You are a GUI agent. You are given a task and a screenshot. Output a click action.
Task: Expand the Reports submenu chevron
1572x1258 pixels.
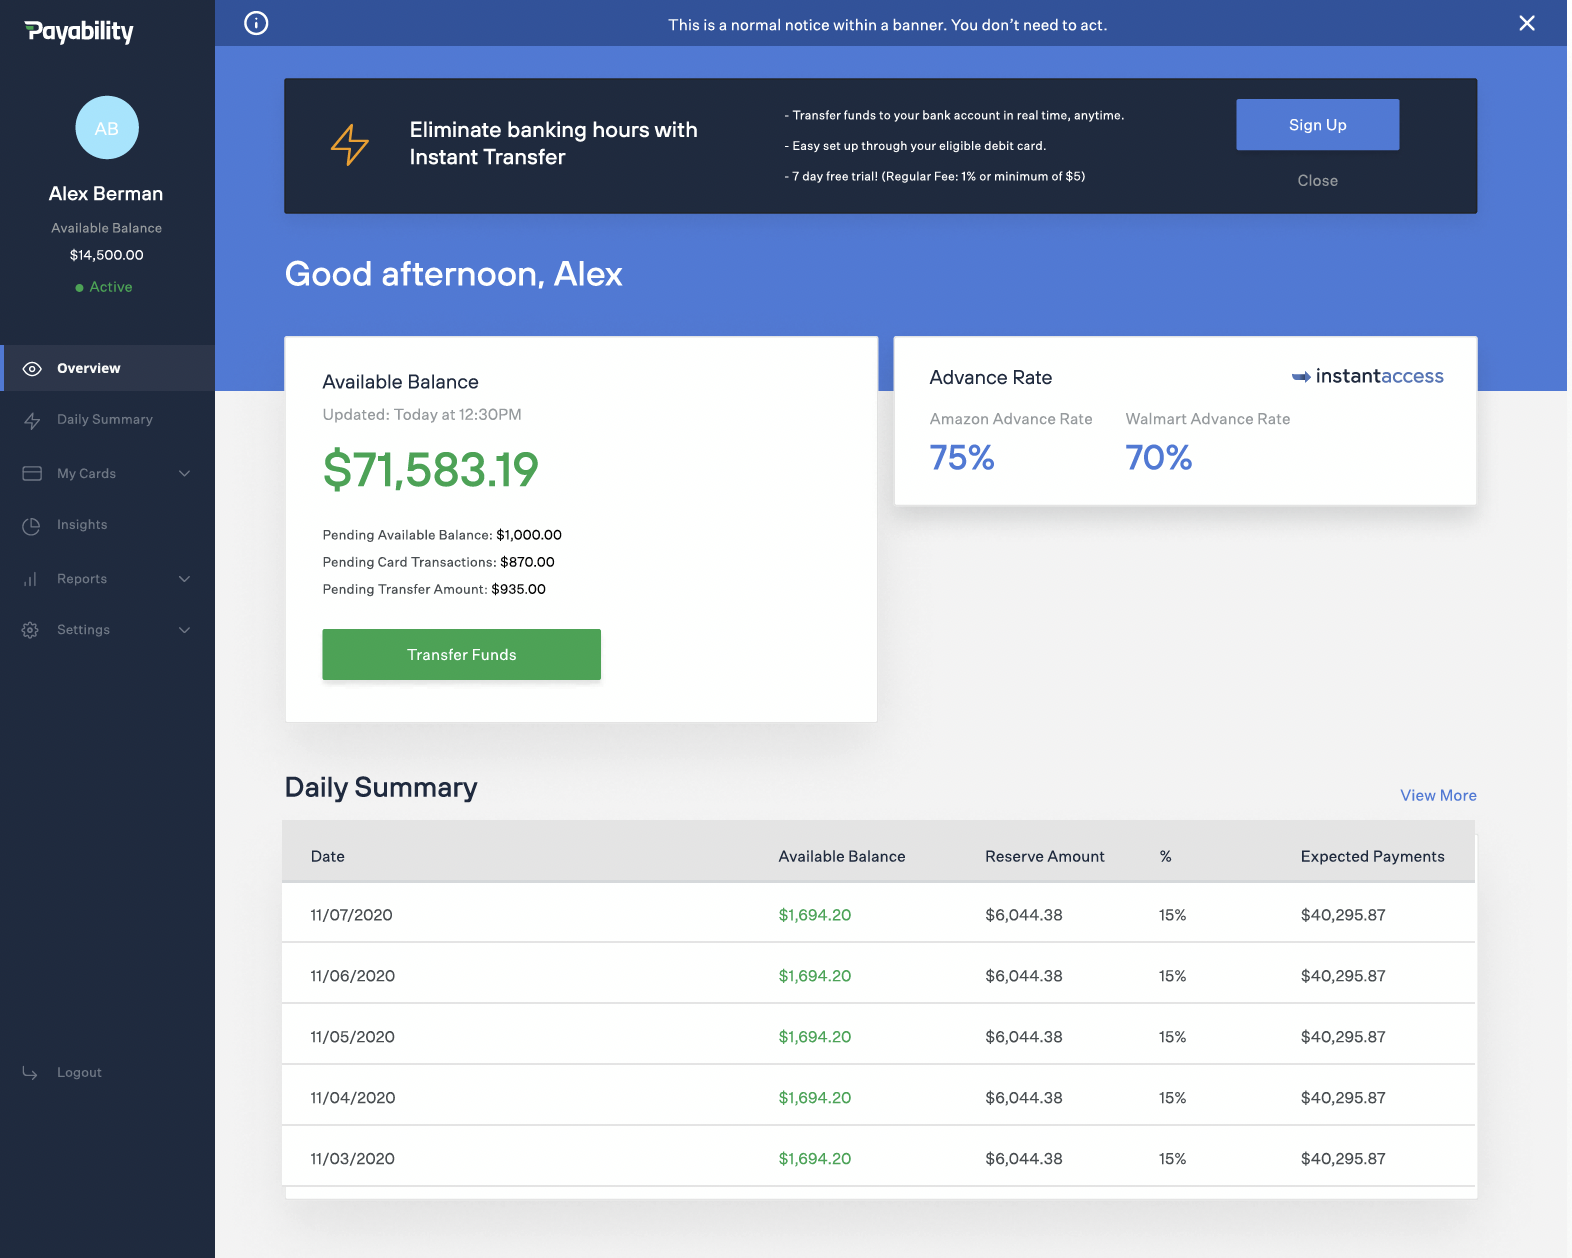click(x=184, y=579)
